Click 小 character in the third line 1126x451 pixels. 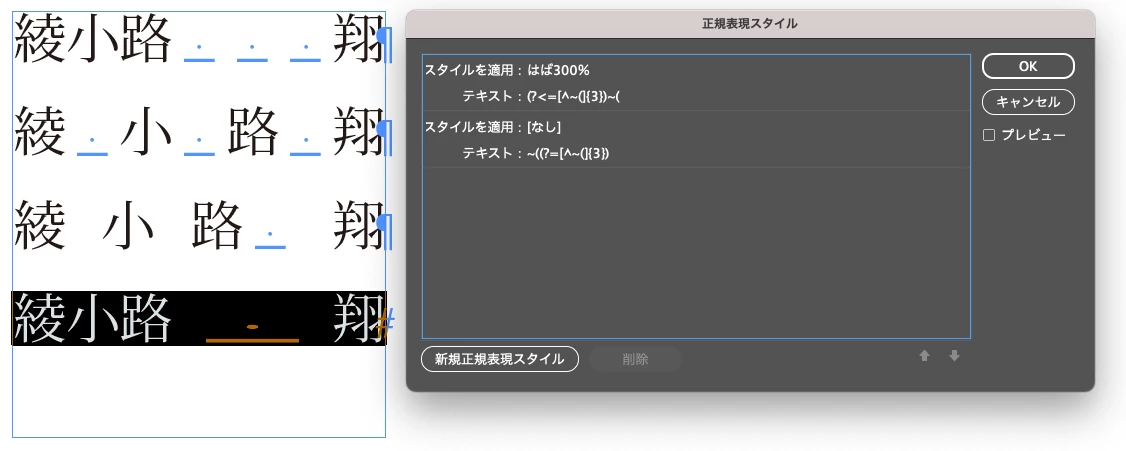click(x=128, y=224)
